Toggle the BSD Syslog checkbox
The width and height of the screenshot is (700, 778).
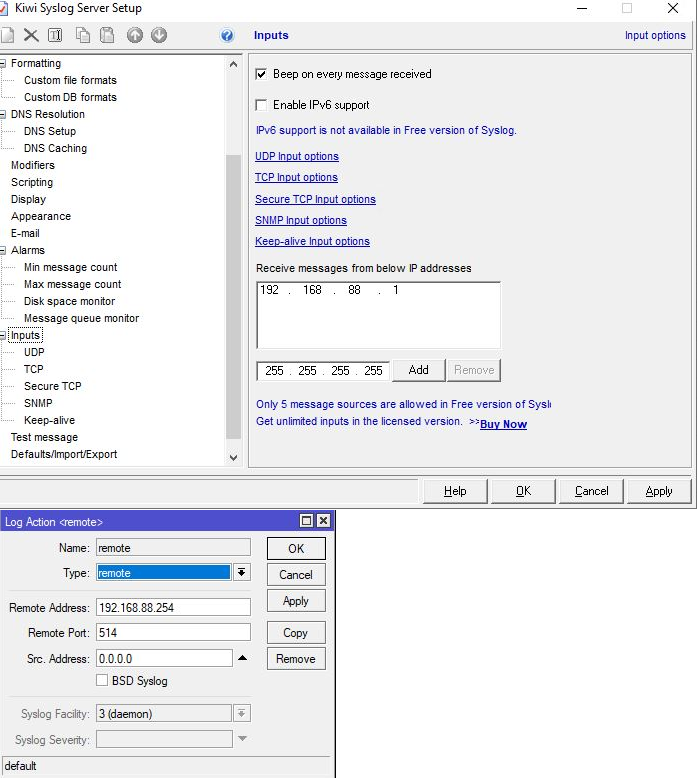pyautogui.click(x=102, y=680)
